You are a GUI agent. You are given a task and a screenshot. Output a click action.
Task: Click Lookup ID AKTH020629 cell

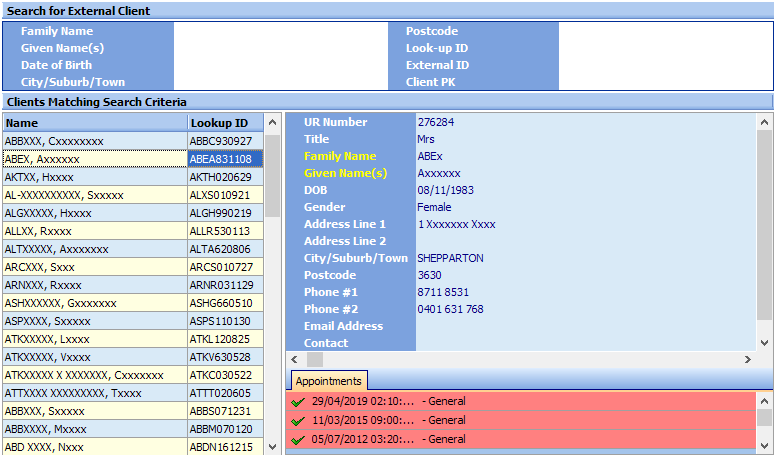click(225, 177)
